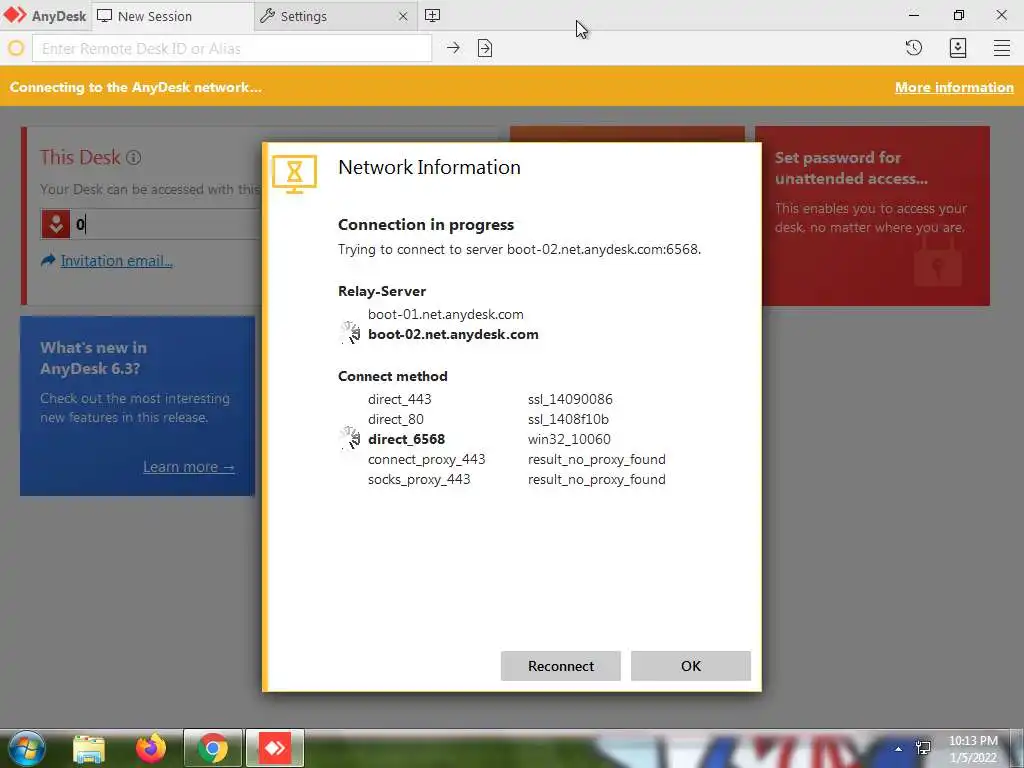
Task: Open the session history icon
Action: [x=914, y=48]
